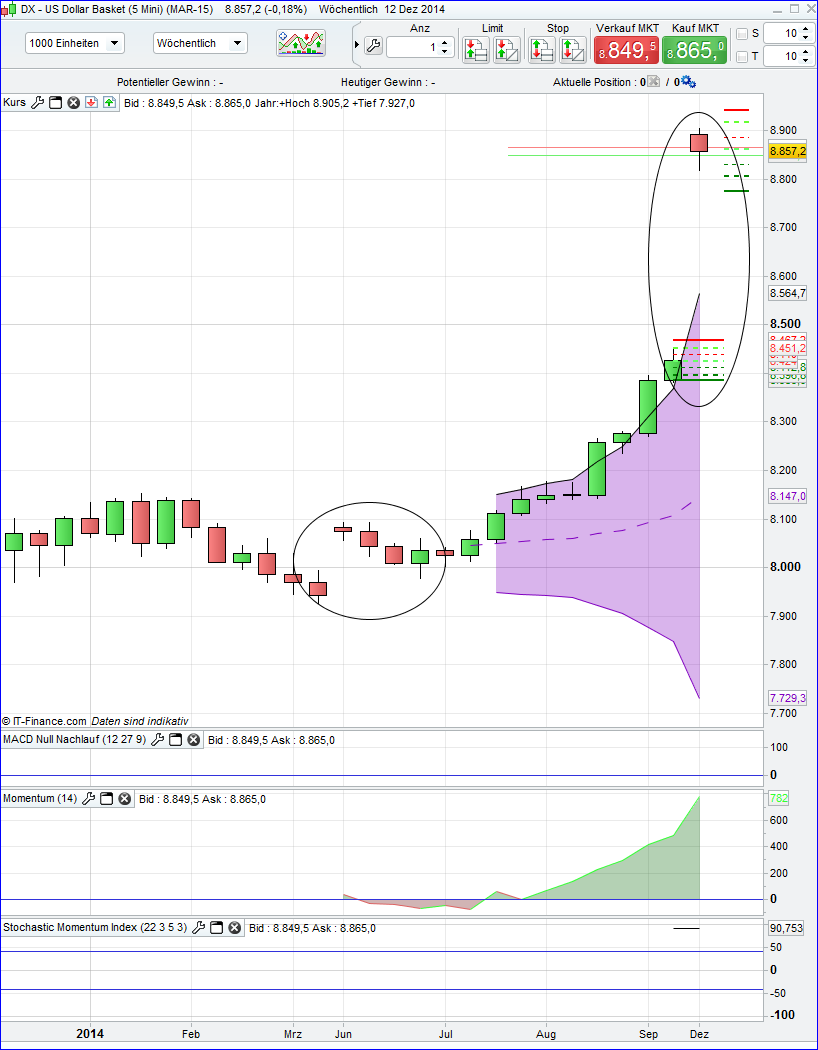Maximize the chart window
818x1050 pixels.
794,9
